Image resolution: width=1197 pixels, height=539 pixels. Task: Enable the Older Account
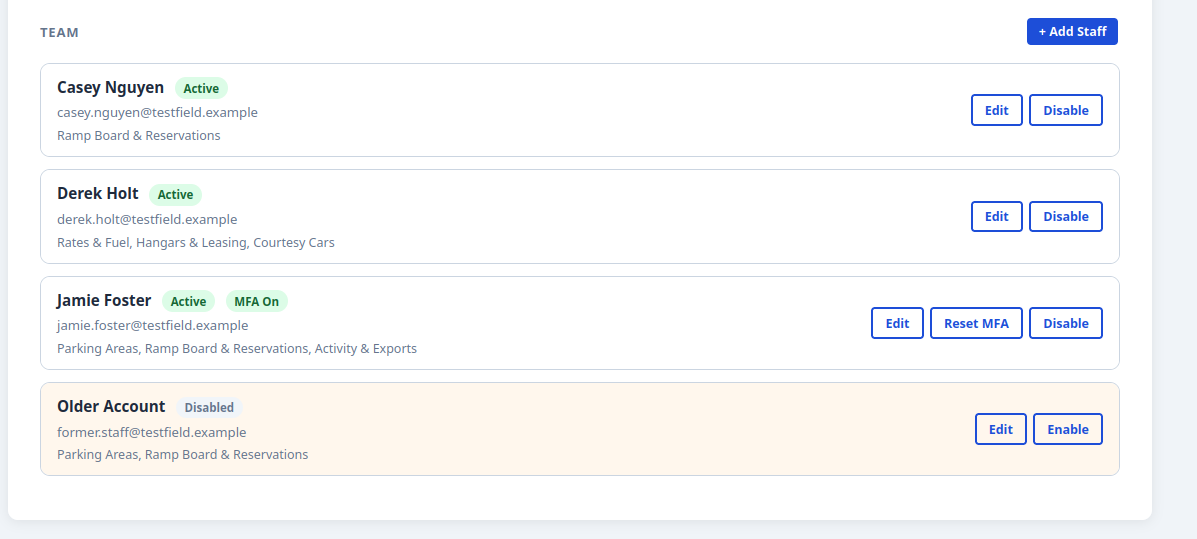point(1068,429)
